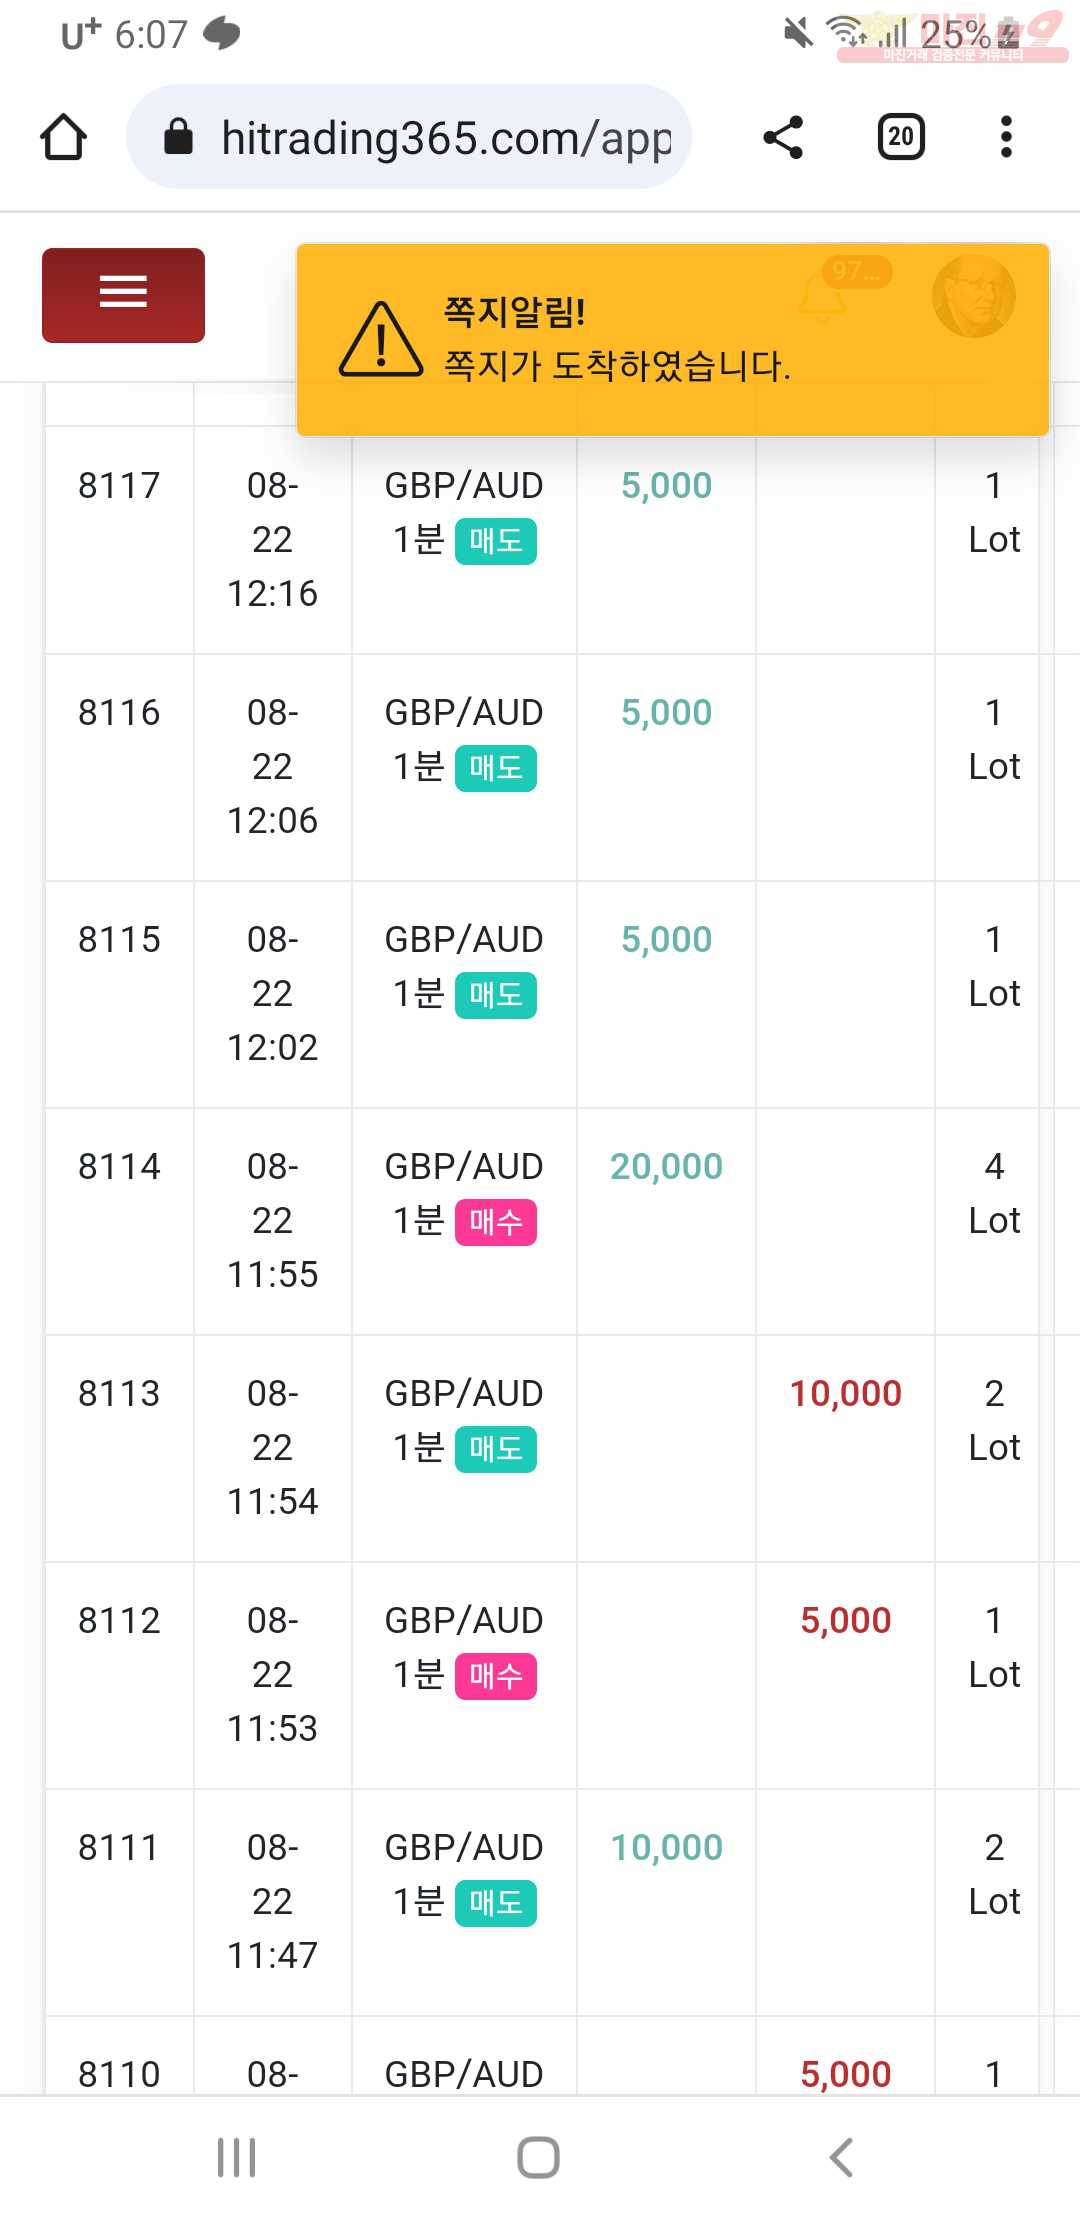Tap the notification bell icon
This screenshot has height=2220, width=1080.
(x=823, y=297)
